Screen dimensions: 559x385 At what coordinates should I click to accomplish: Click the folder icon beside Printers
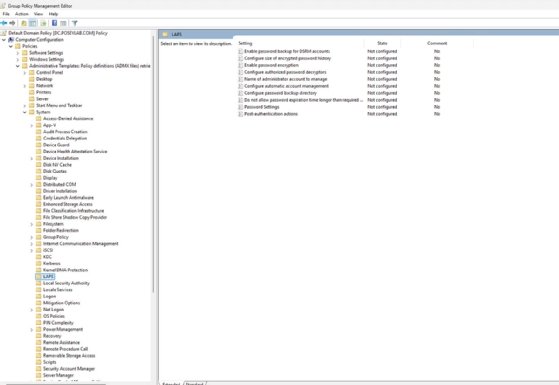point(32,92)
